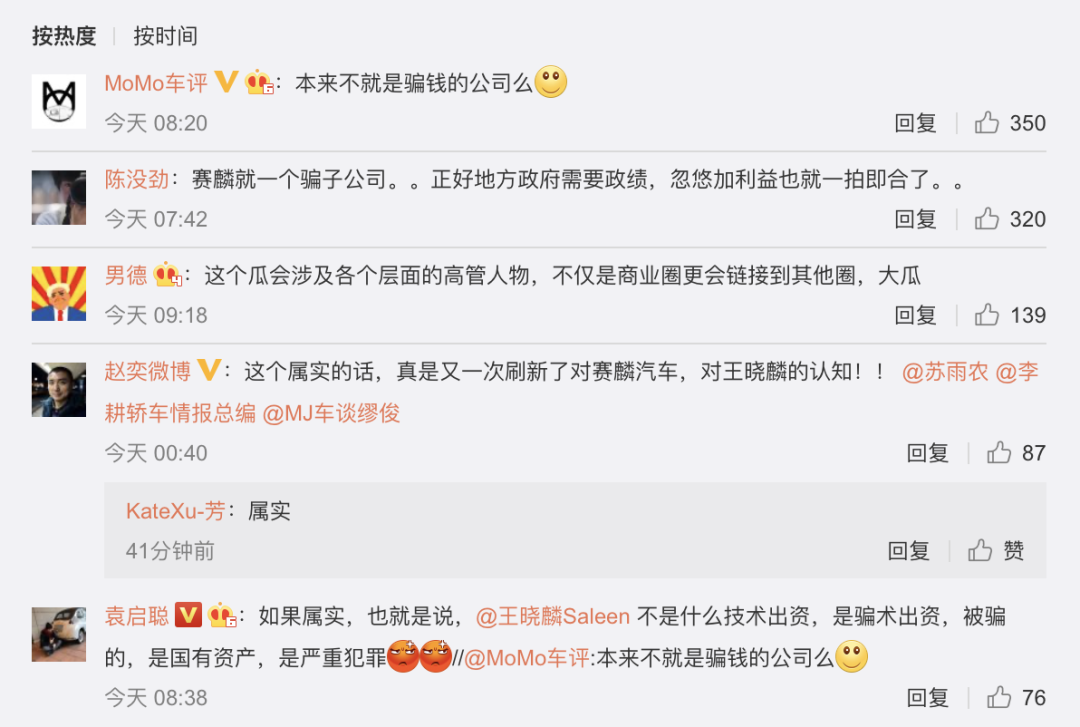Image resolution: width=1080 pixels, height=727 pixels.
Task: Like 男德's comment with 139 likes
Action: pyautogui.click(x=986, y=315)
